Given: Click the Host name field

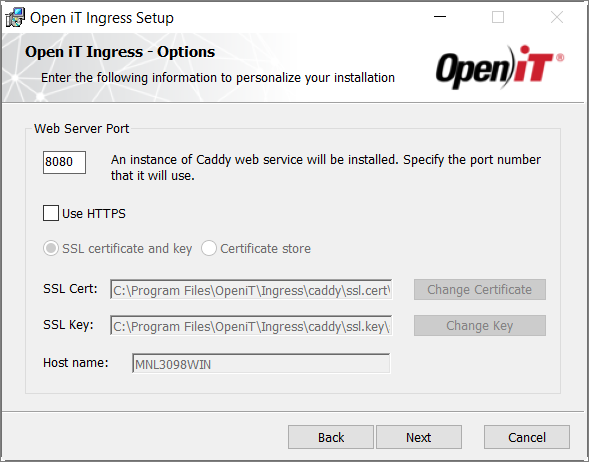Looking at the screenshot, I should click(261, 364).
